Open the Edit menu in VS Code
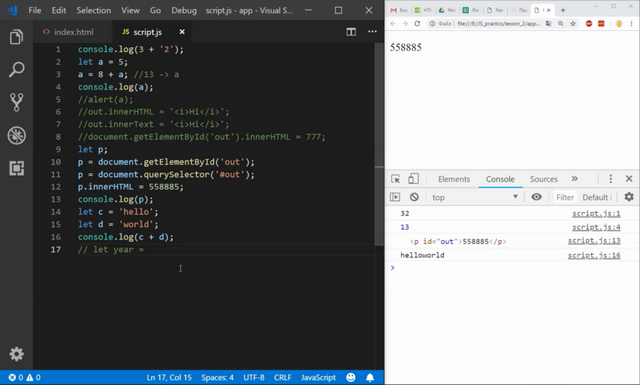This screenshot has width=640, height=385. (59, 10)
